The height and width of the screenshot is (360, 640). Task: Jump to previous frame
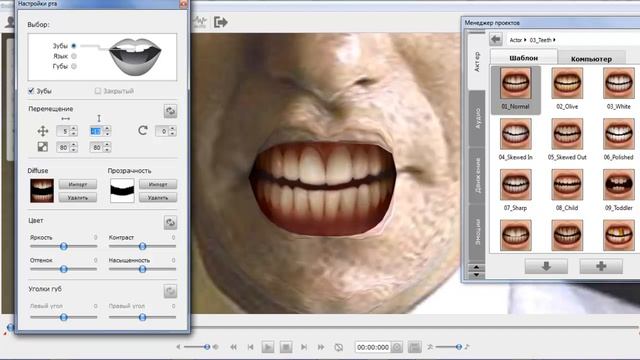[251, 347]
